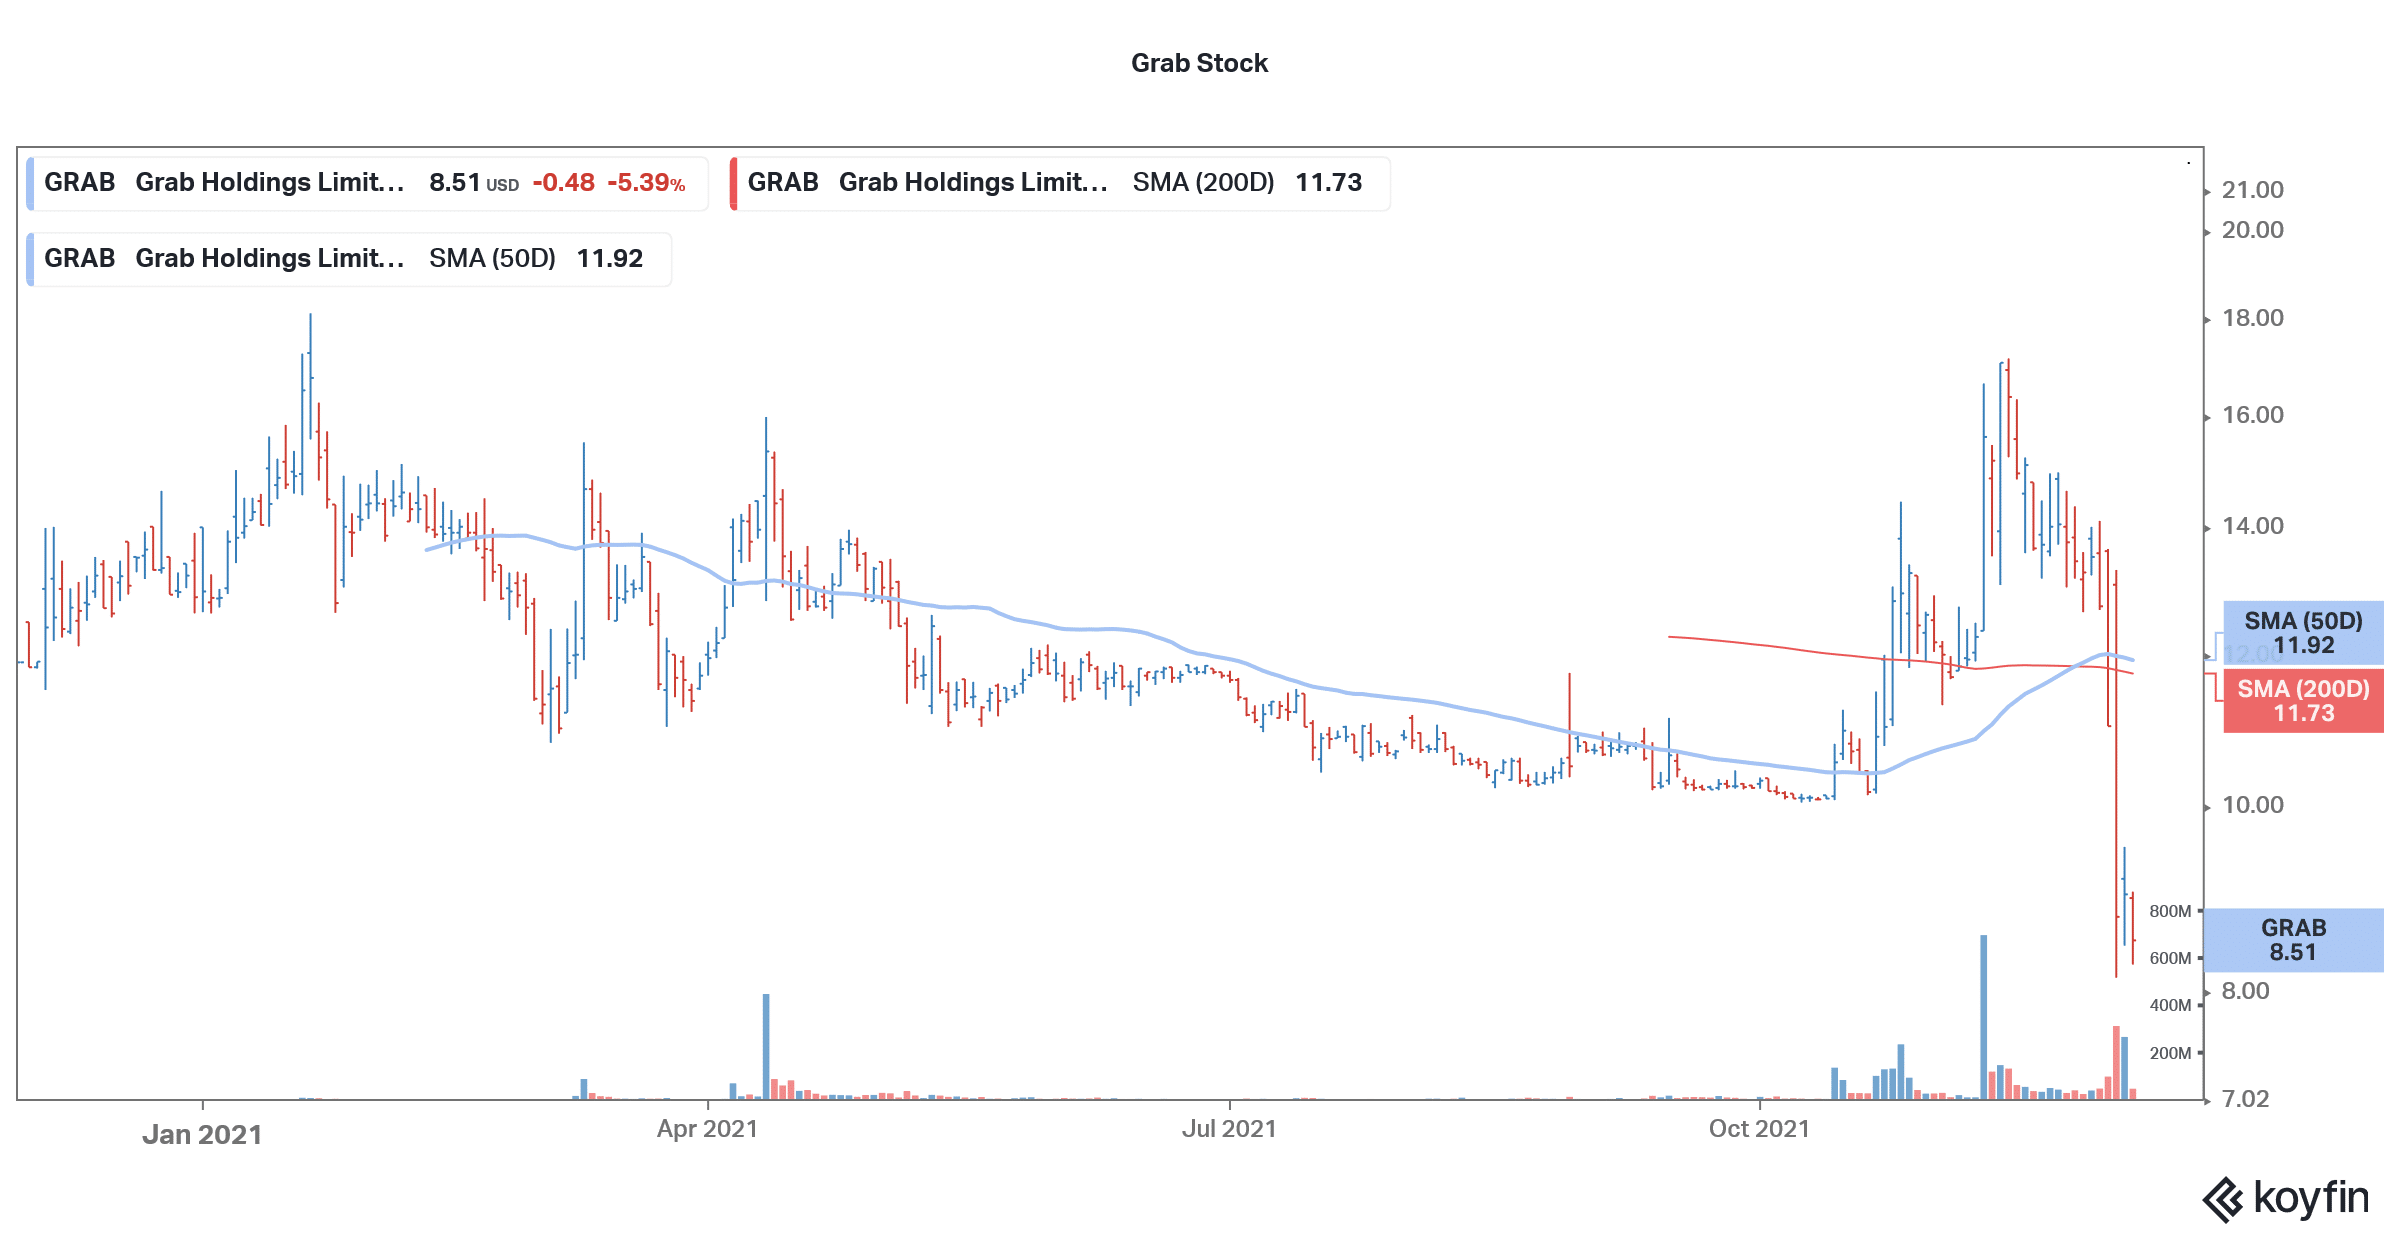Click the 20.00 price axis label
The image size is (2400, 1240).
point(2252,230)
